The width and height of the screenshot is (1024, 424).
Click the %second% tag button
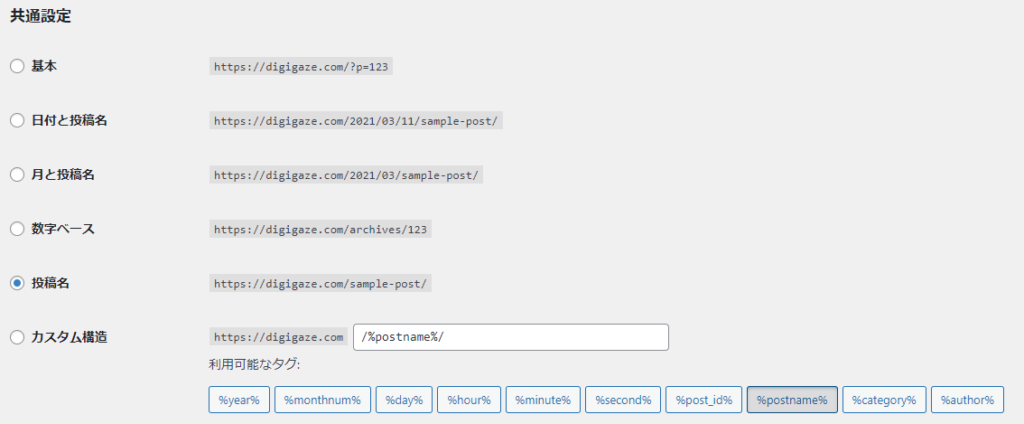click(623, 400)
